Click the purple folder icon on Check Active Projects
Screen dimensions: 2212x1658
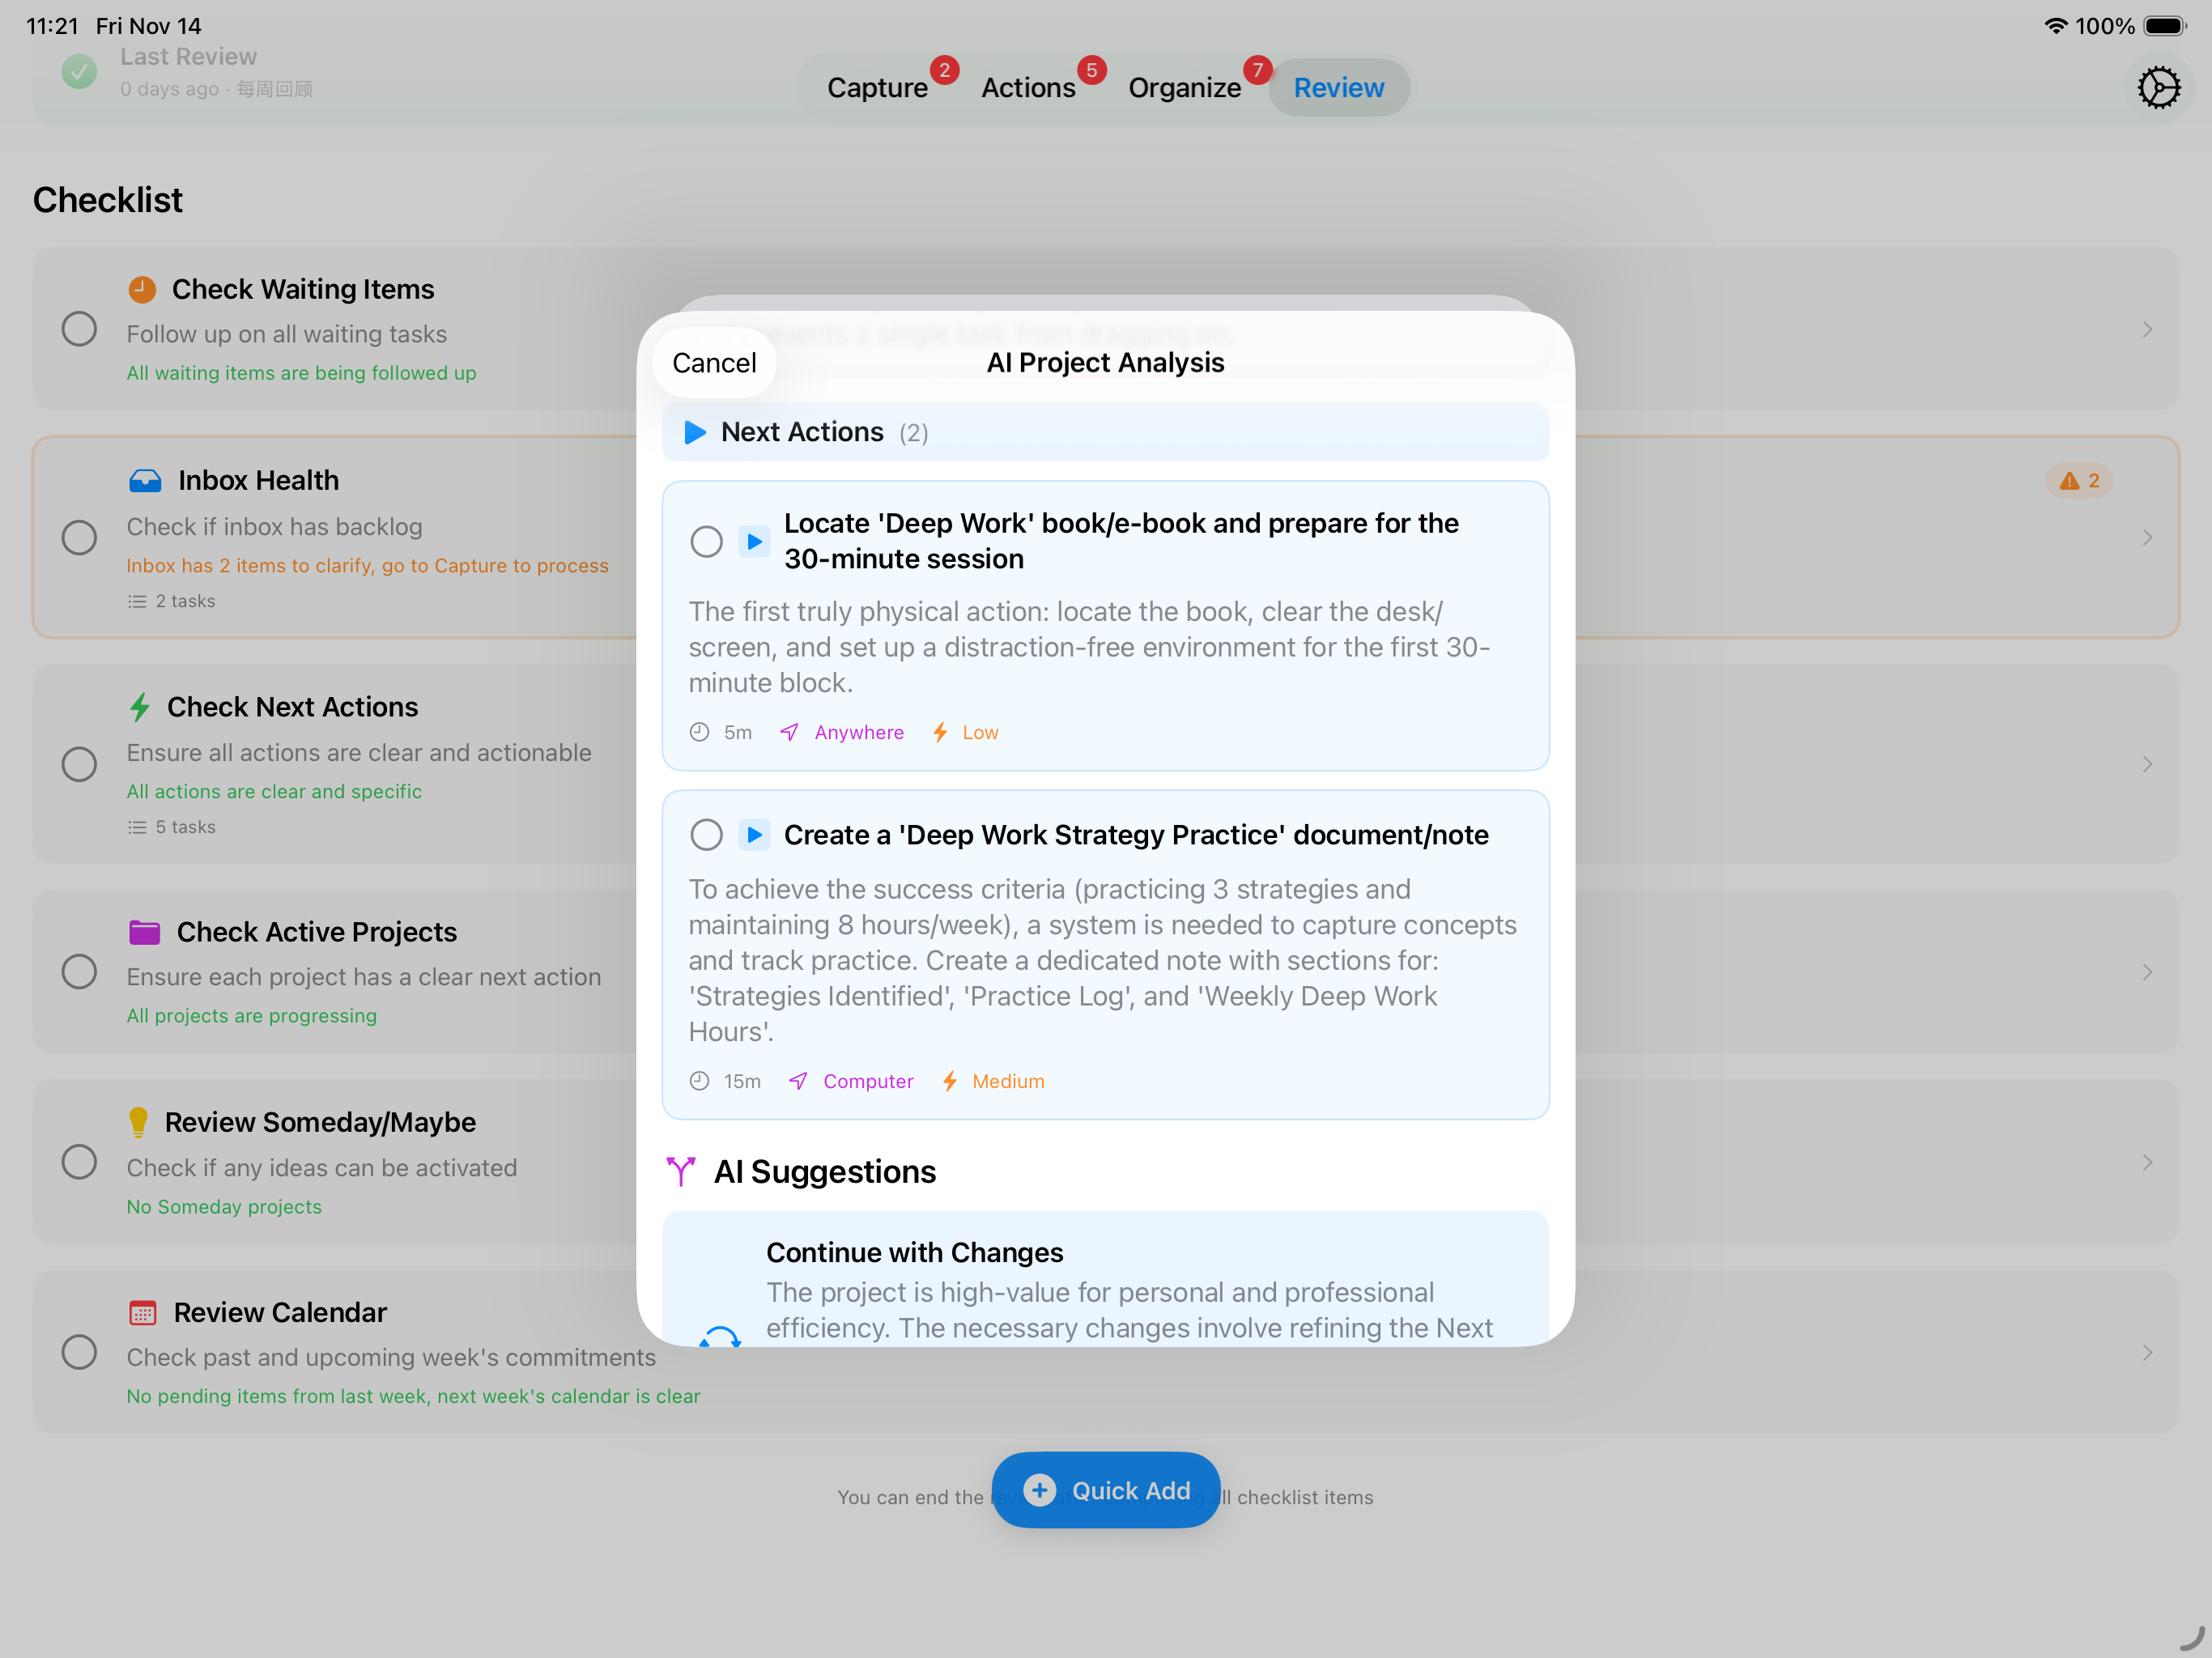145,931
